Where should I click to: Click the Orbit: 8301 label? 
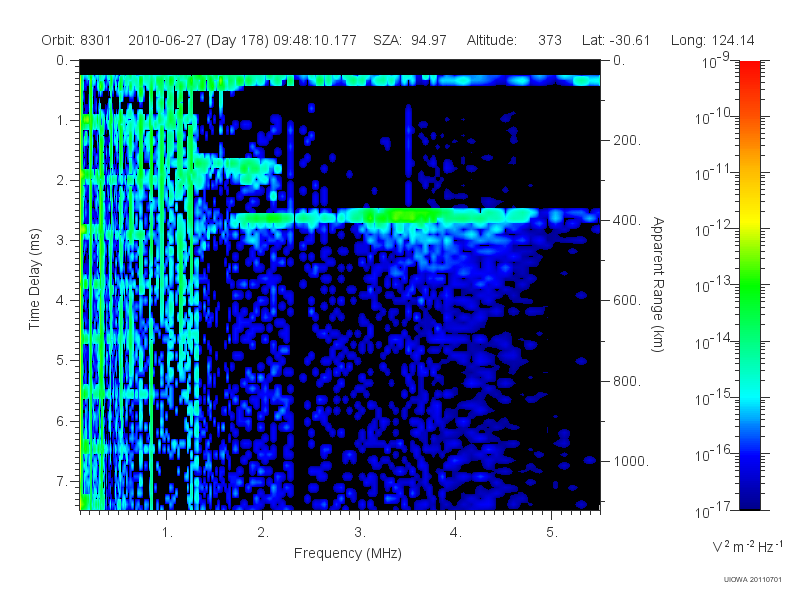click(x=76, y=40)
